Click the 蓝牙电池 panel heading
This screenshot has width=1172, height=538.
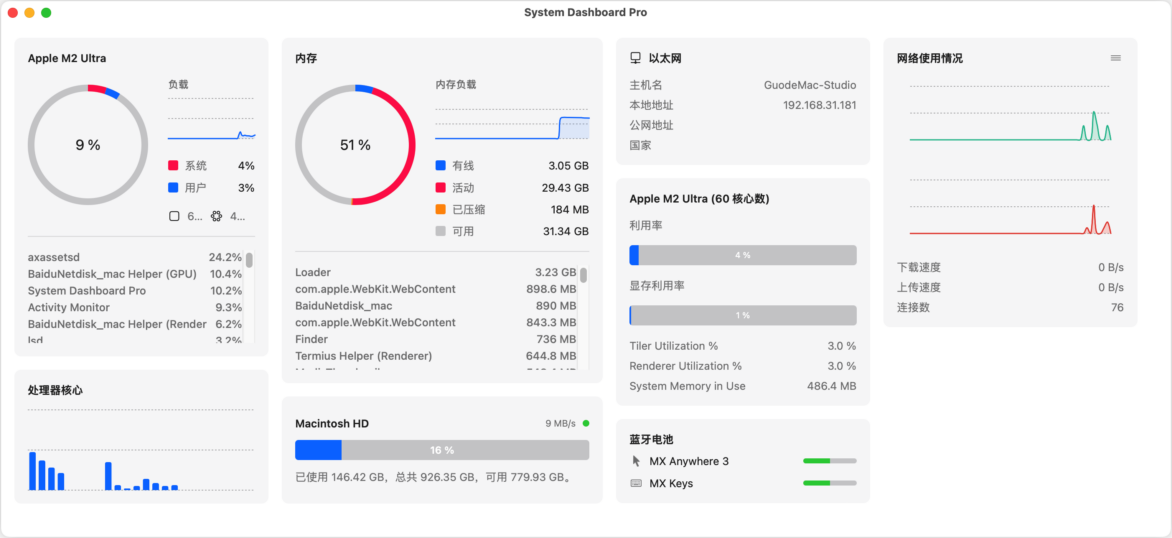[x=652, y=439]
